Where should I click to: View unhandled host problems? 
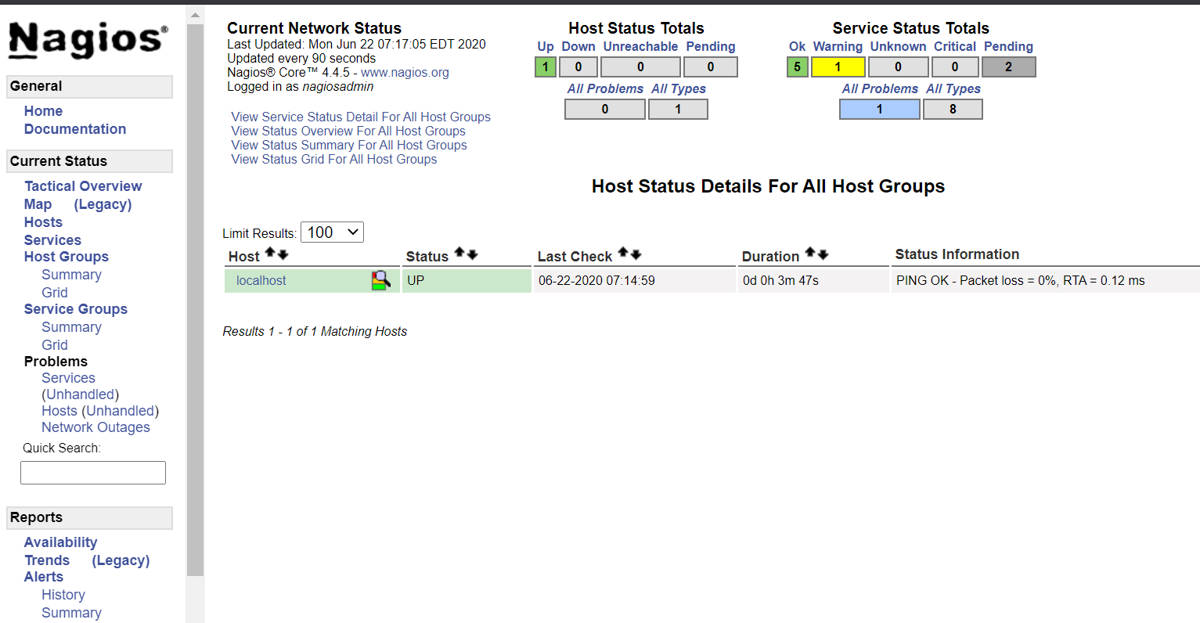99,410
